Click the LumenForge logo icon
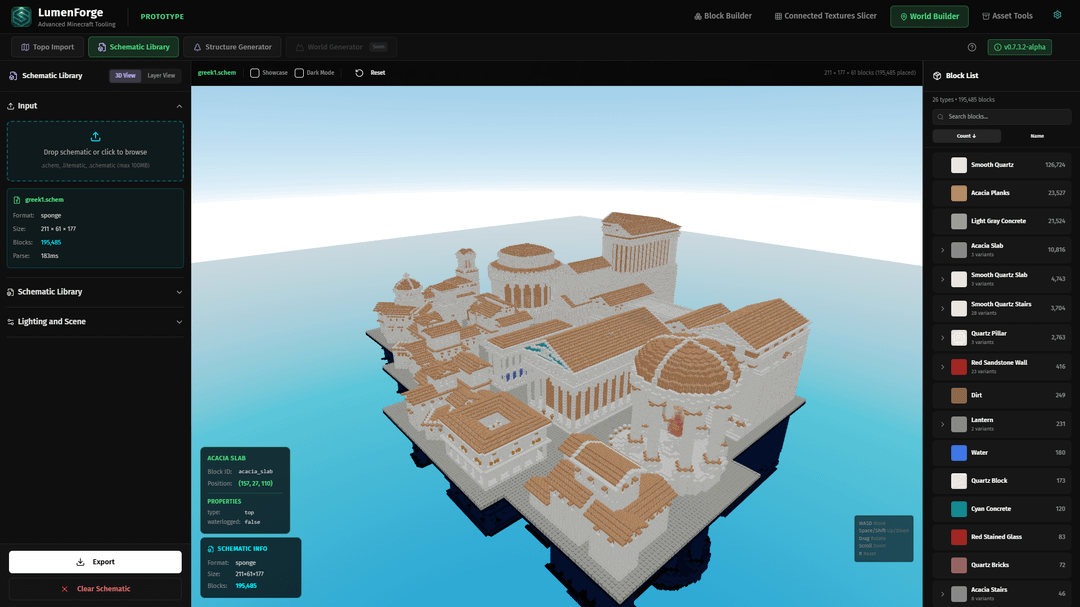The image size is (1080, 607). [x=21, y=16]
